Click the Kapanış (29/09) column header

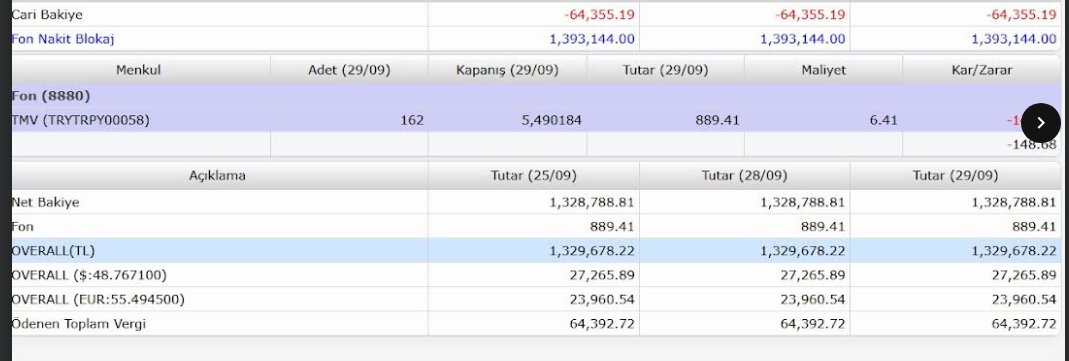(x=507, y=69)
